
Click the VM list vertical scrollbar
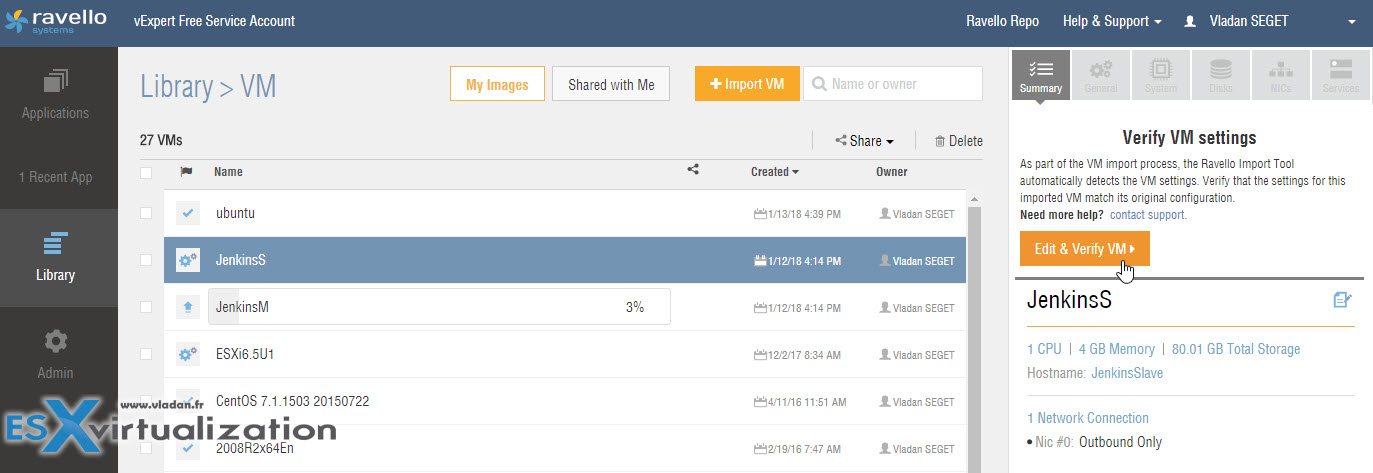974,340
